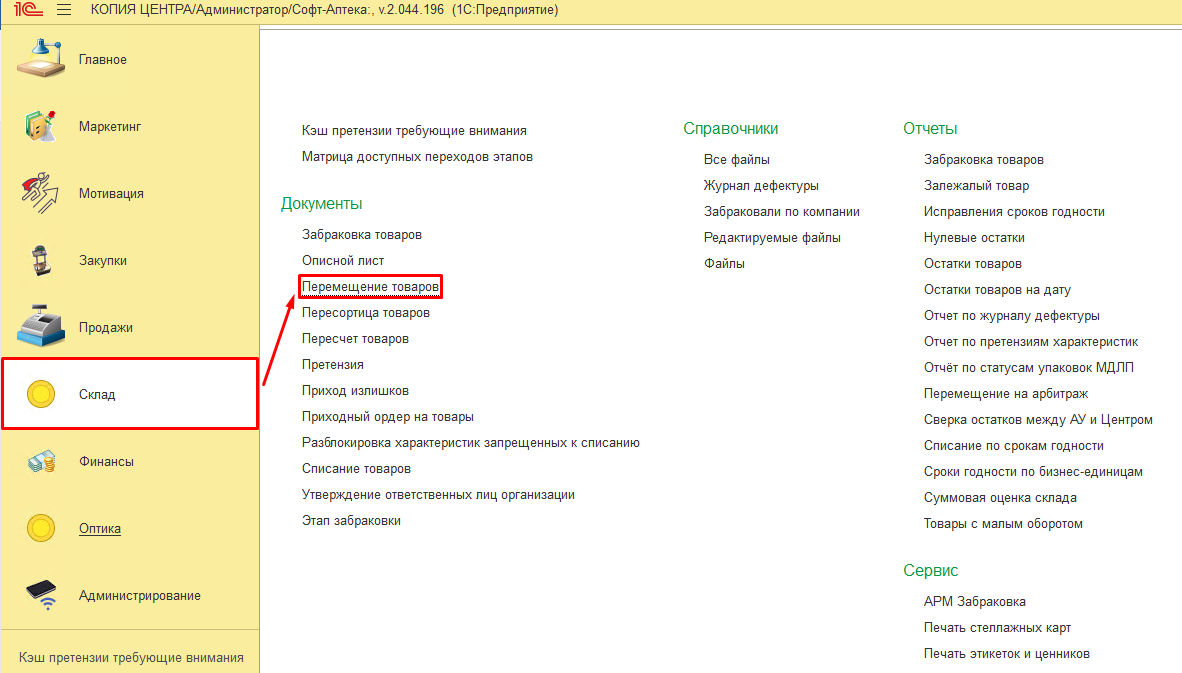Open the Остатки товаров report
Screen dimensions: 1182x673
point(972,263)
